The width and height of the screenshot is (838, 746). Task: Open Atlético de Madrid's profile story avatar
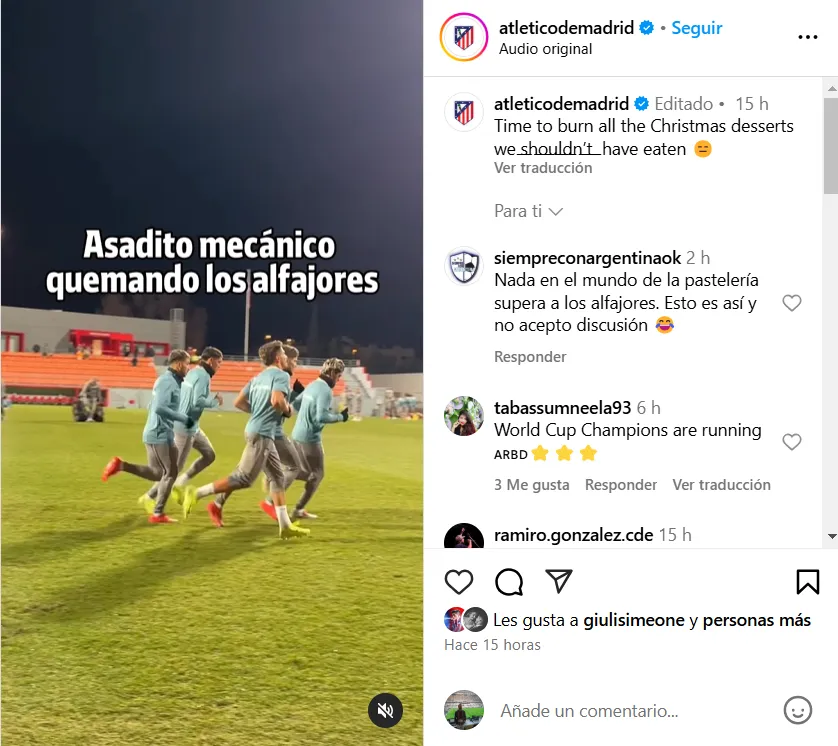(x=463, y=37)
